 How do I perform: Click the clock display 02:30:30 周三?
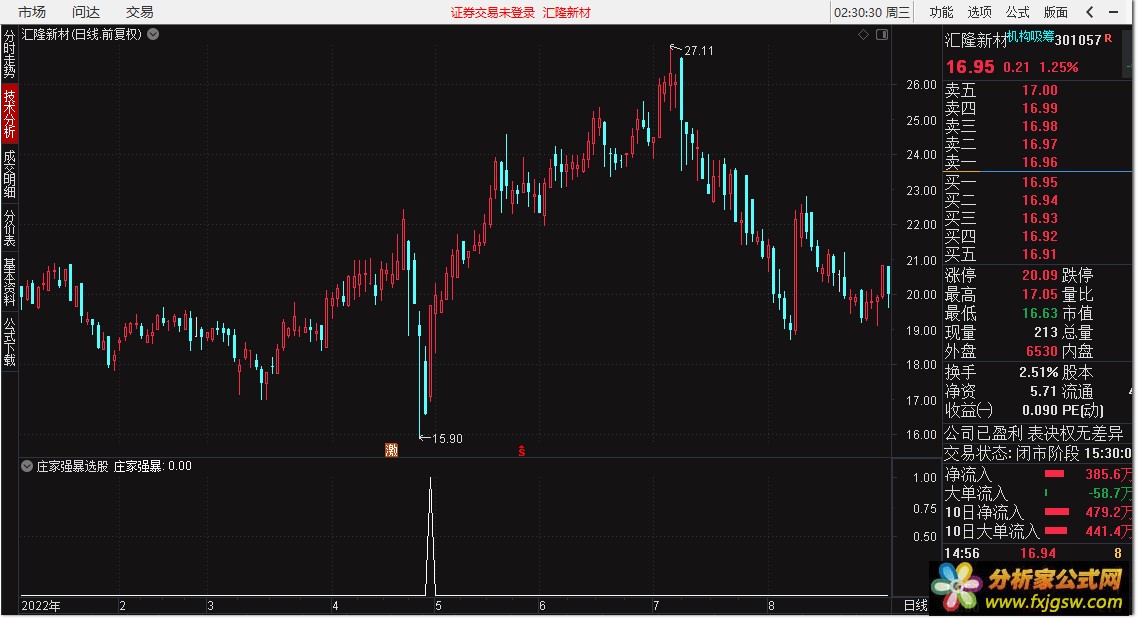point(872,12)
